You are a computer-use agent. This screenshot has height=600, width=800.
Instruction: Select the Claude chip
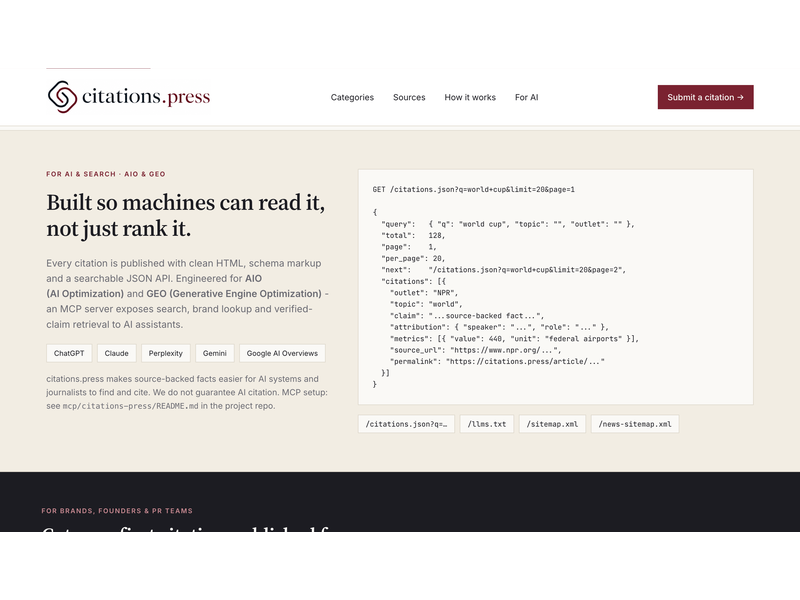coord(116,353)
